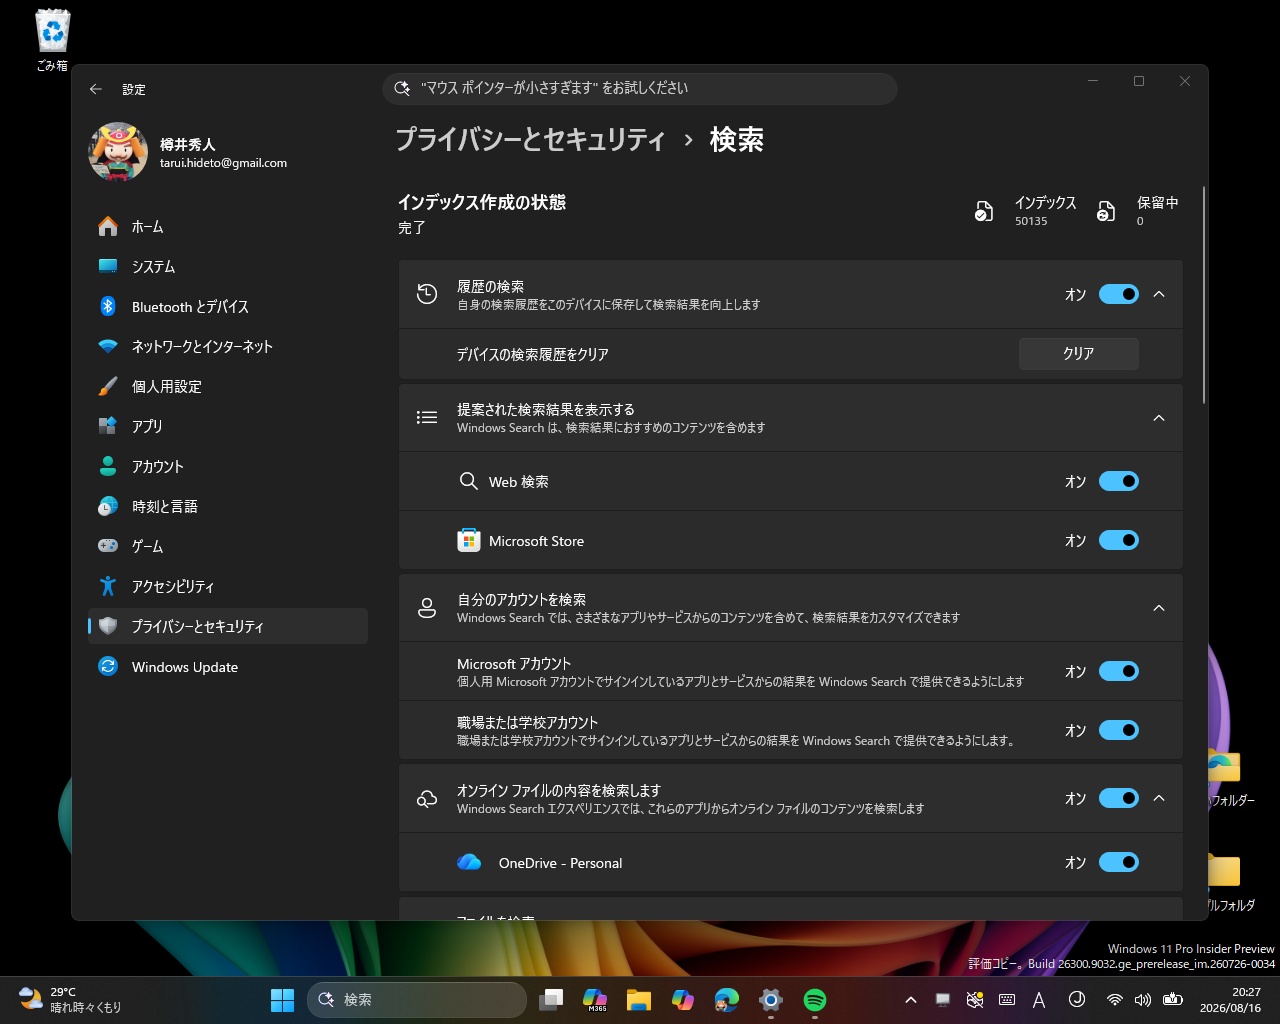Click the 個人用設定 label in sidebar
Viewport: 1280px width, 1024px height.
[x=167, y=387]
